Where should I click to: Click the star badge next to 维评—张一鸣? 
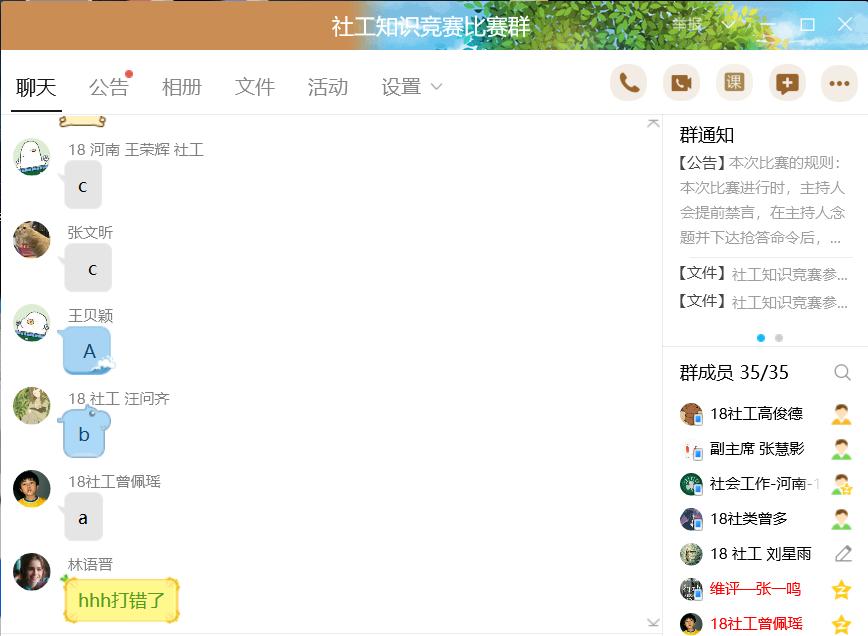[x=842, y=589]
